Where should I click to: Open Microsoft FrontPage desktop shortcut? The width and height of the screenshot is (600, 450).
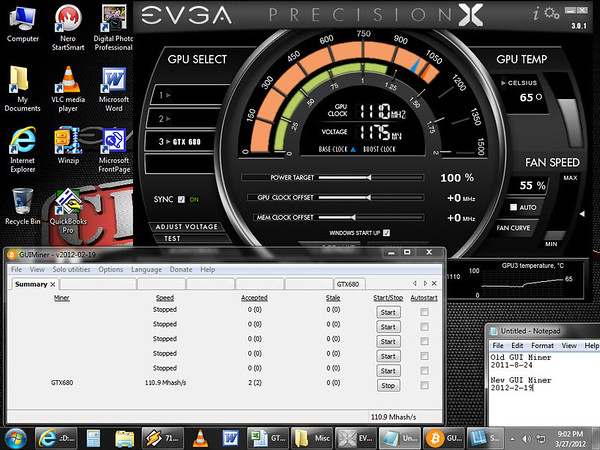(114, 150)
